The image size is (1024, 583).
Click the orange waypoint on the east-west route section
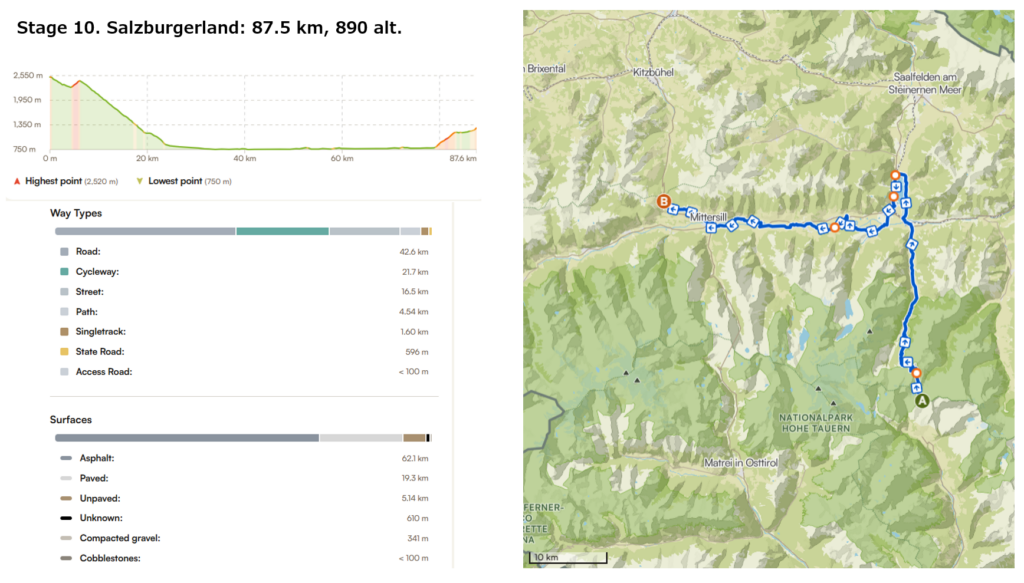point(835,227)
